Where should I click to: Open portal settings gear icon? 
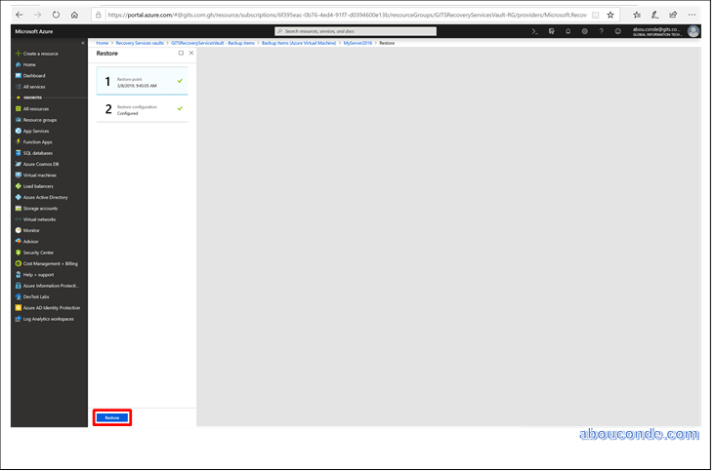coord(584,31)
